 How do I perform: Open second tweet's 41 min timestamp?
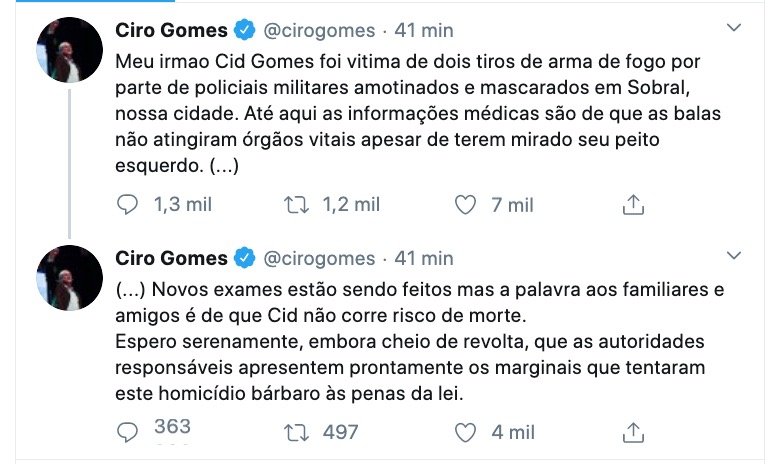(424, 258)
